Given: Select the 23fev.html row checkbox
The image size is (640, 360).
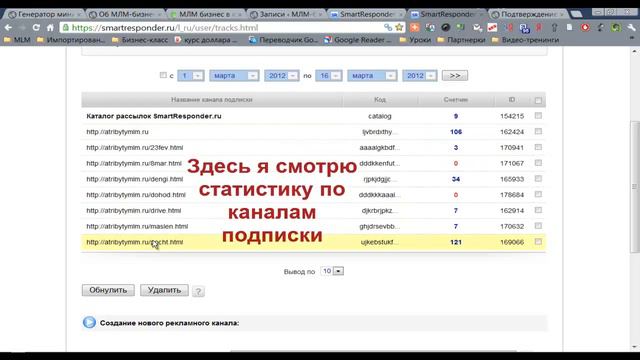Looking at the screenshot, I should [x=538, y=147].
